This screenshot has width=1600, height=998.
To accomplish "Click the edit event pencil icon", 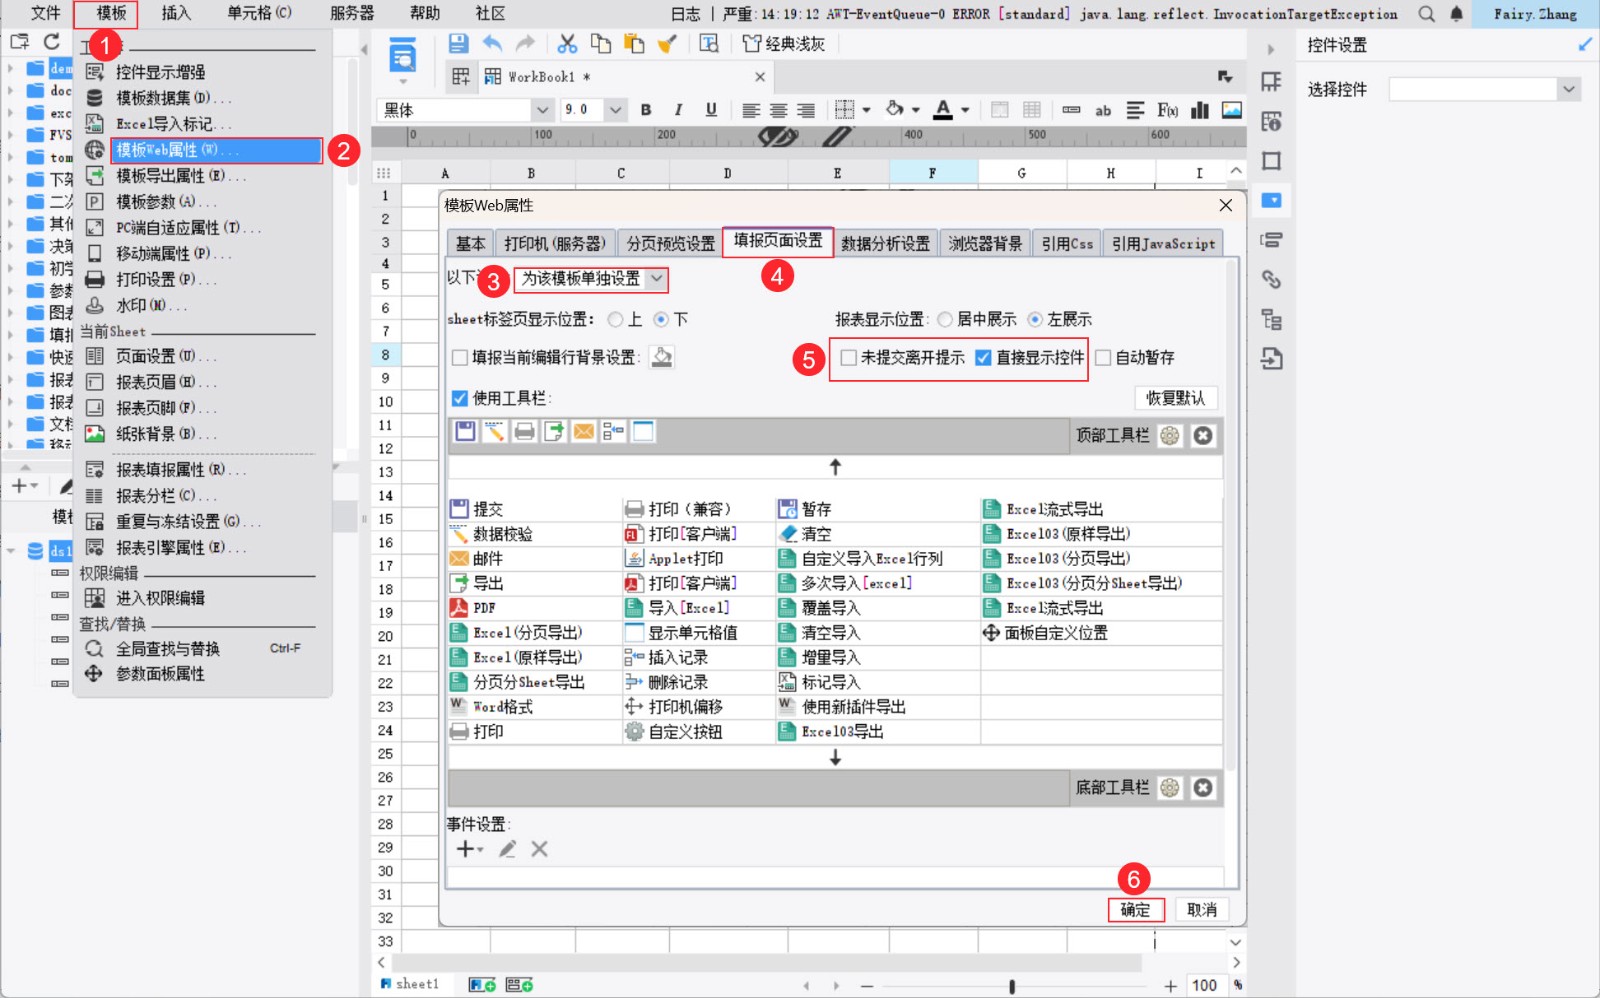I will (x=508, y=849).
